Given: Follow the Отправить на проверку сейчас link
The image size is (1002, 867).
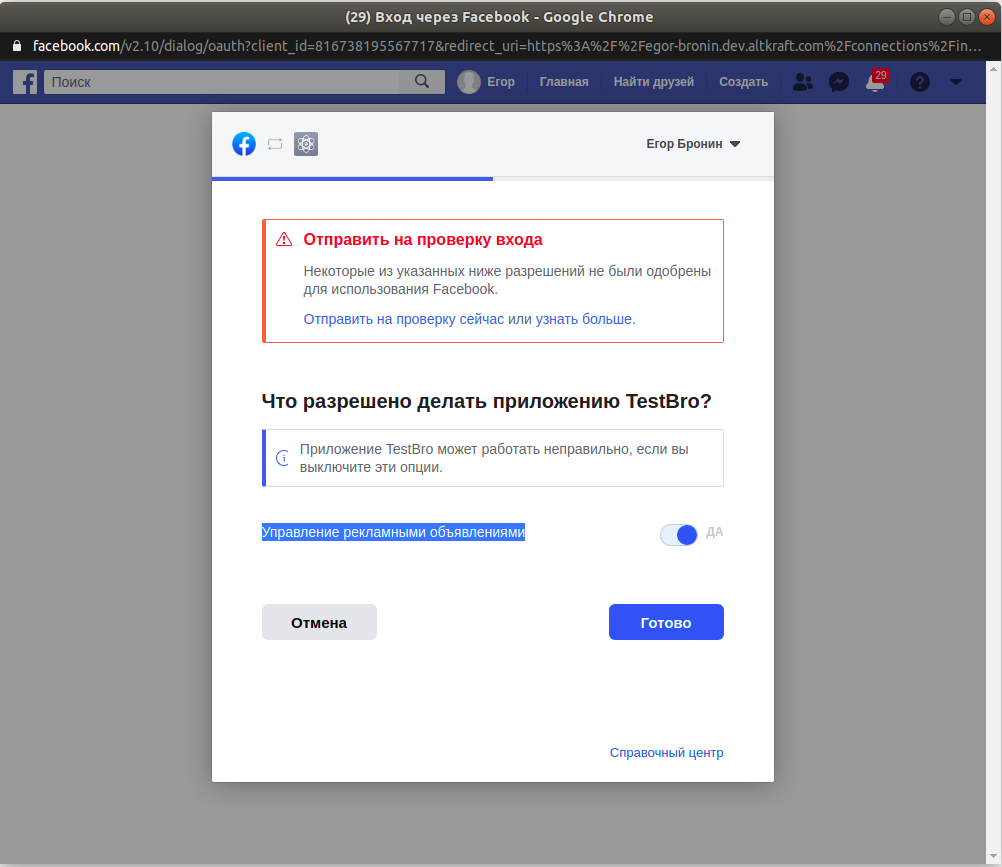Looking at the screenshot, I should click(403, 319).
